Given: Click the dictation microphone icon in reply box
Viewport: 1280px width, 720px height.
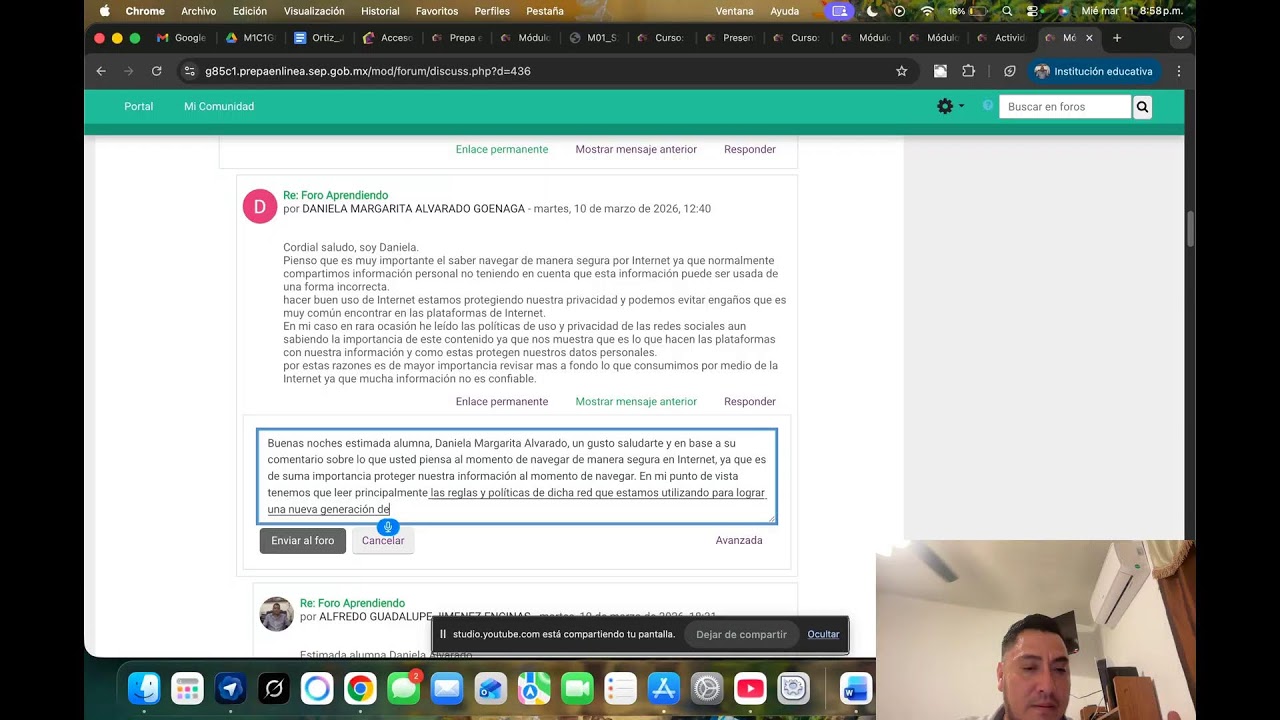Looking at the screenshot, I should tap(388, 527).
